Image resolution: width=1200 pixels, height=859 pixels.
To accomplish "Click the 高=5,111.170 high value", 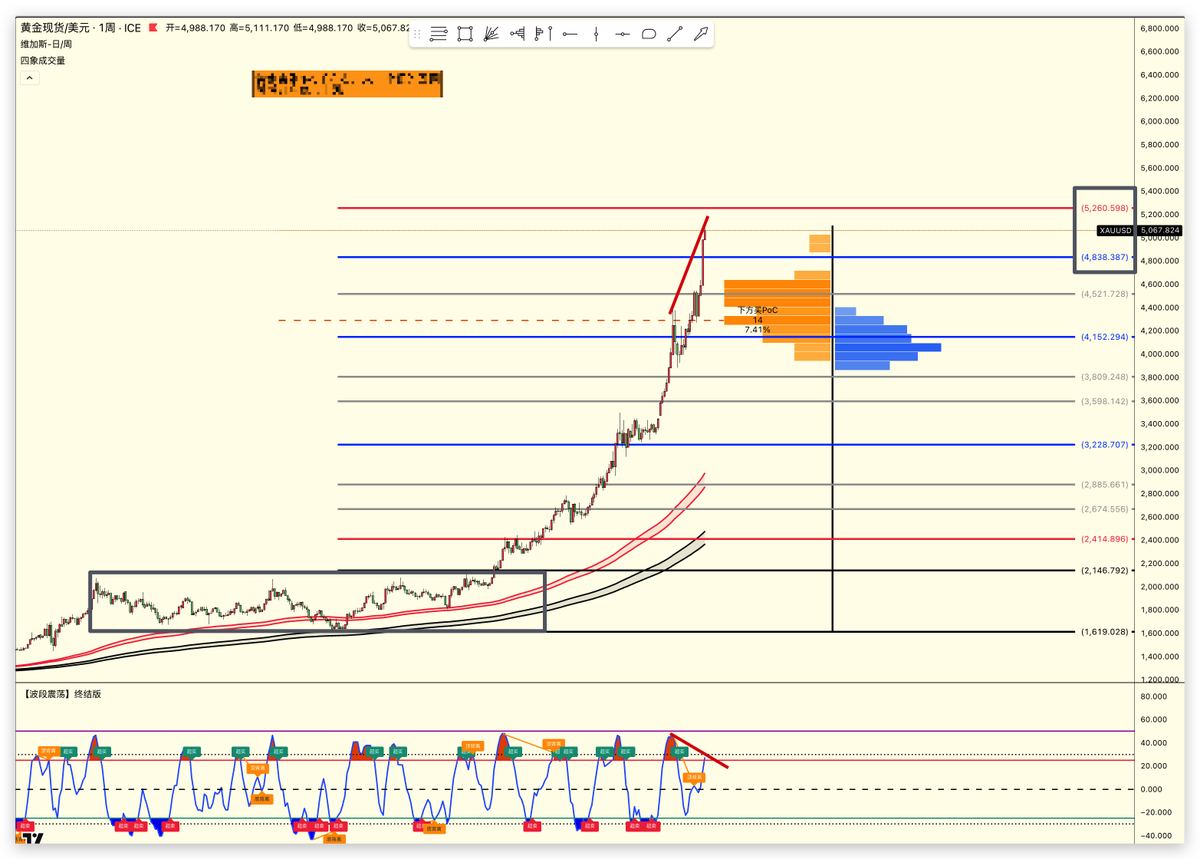I will coord(259,28).
